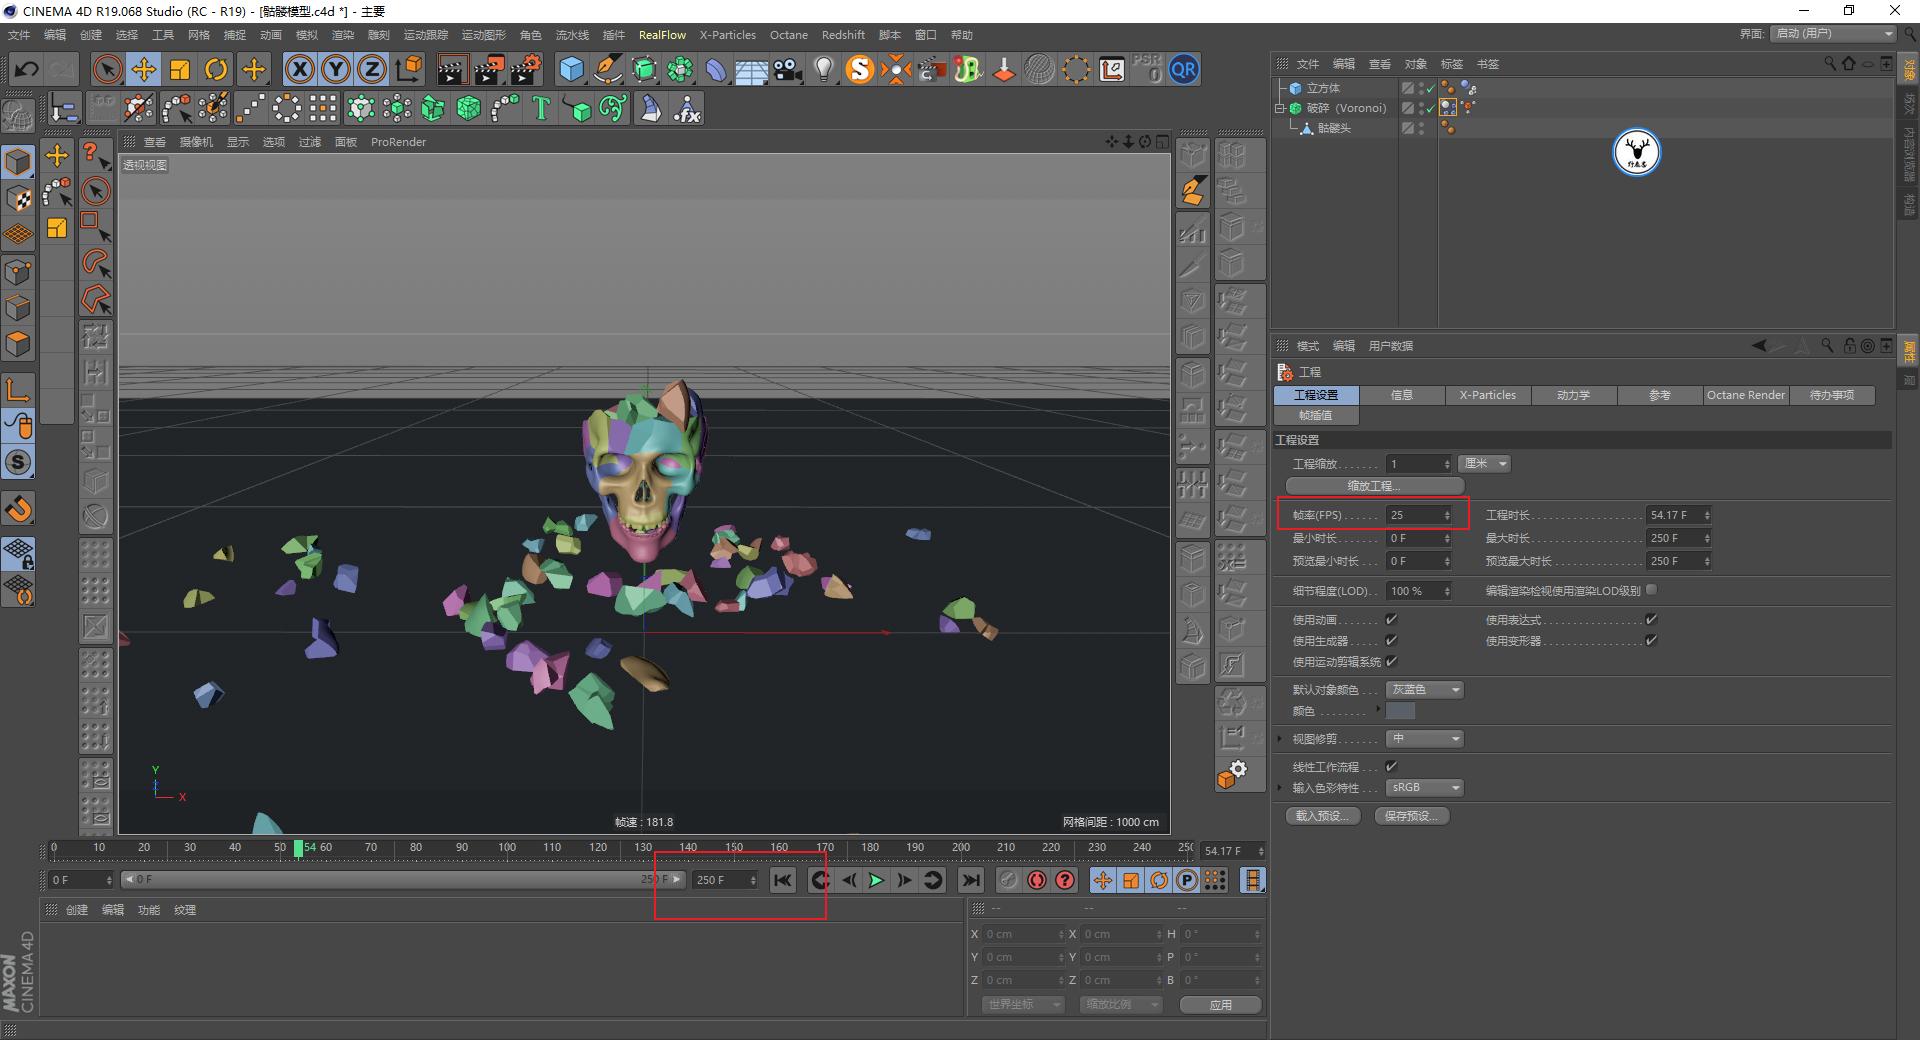Click the Render to Picture Viewer icon
This screenshot has width=1920, height=1040.
pyautogui.click(x=488, y=69)
